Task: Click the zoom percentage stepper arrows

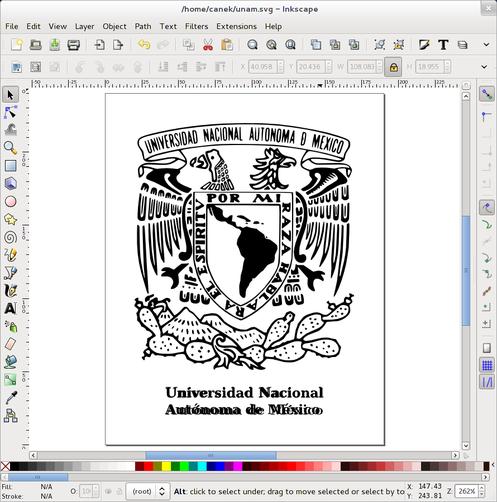Action: pos(481,491)
